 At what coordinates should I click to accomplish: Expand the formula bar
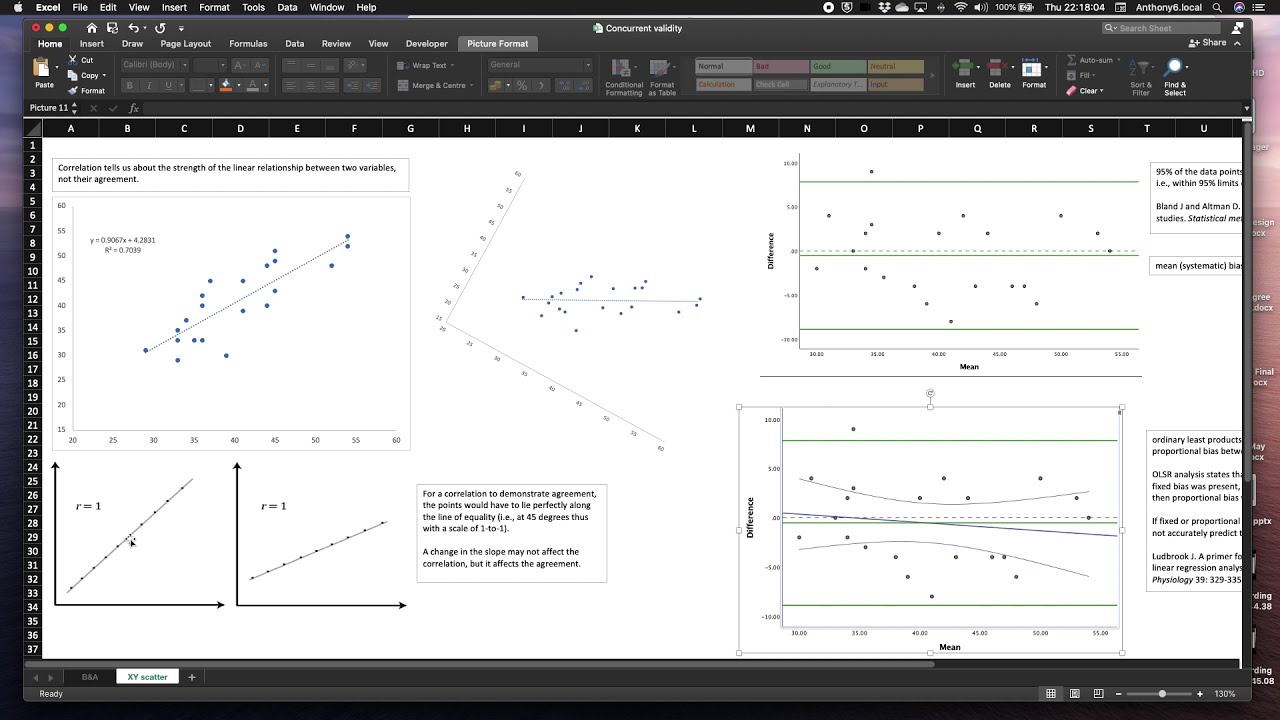point(1246,108)
